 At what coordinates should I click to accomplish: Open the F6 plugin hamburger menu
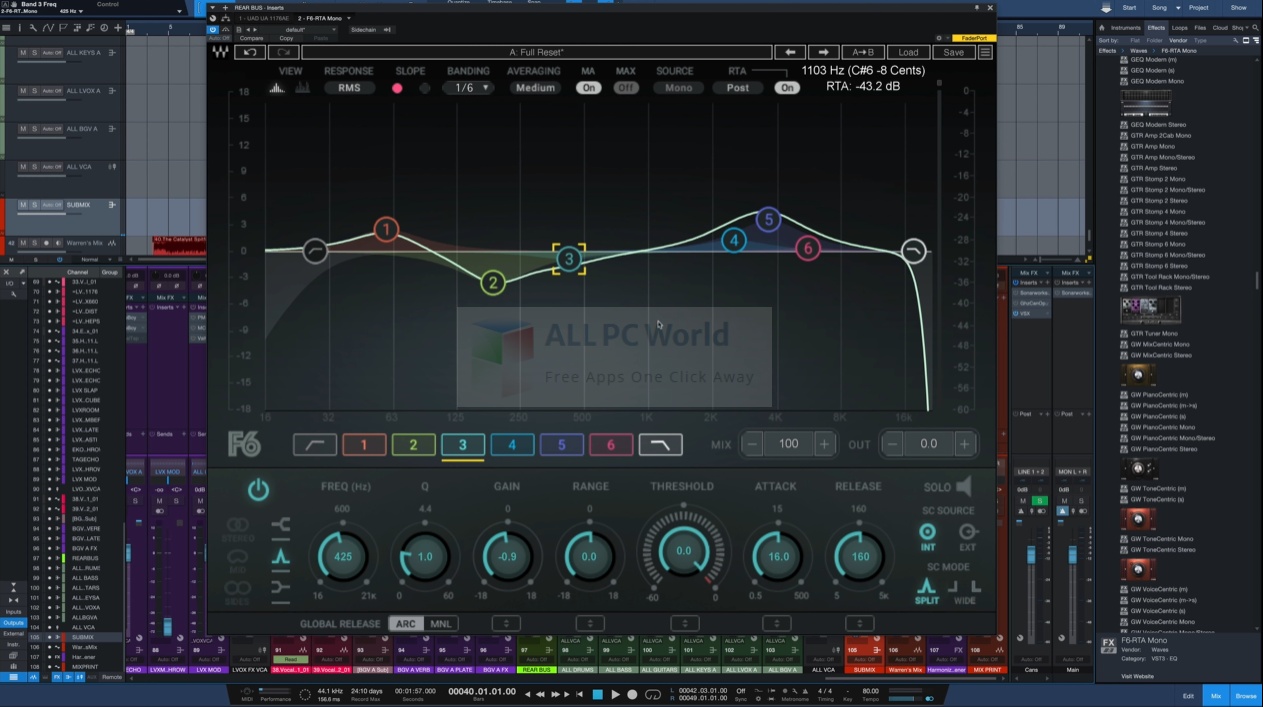985,52
